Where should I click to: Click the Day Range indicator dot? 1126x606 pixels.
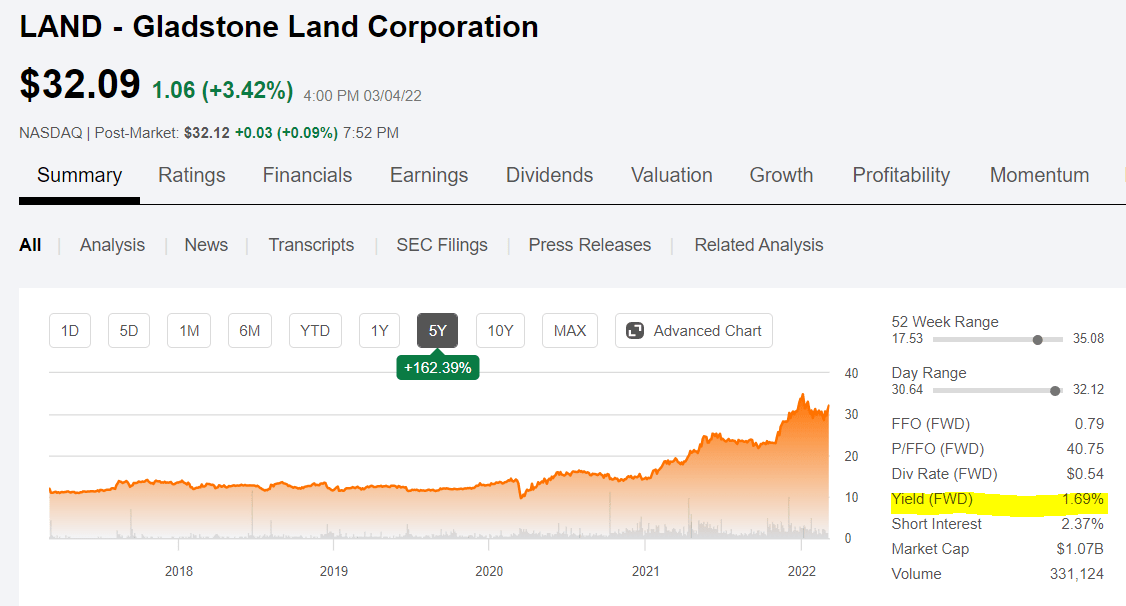pyautogui.click(x=1056, y=390)
